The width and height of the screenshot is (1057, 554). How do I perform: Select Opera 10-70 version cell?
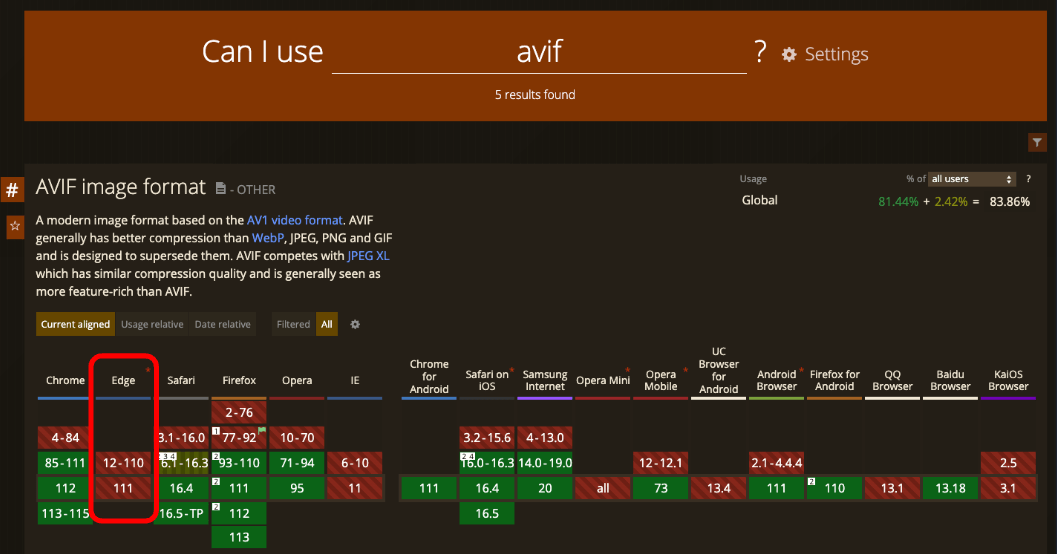(x=297, y=437)
